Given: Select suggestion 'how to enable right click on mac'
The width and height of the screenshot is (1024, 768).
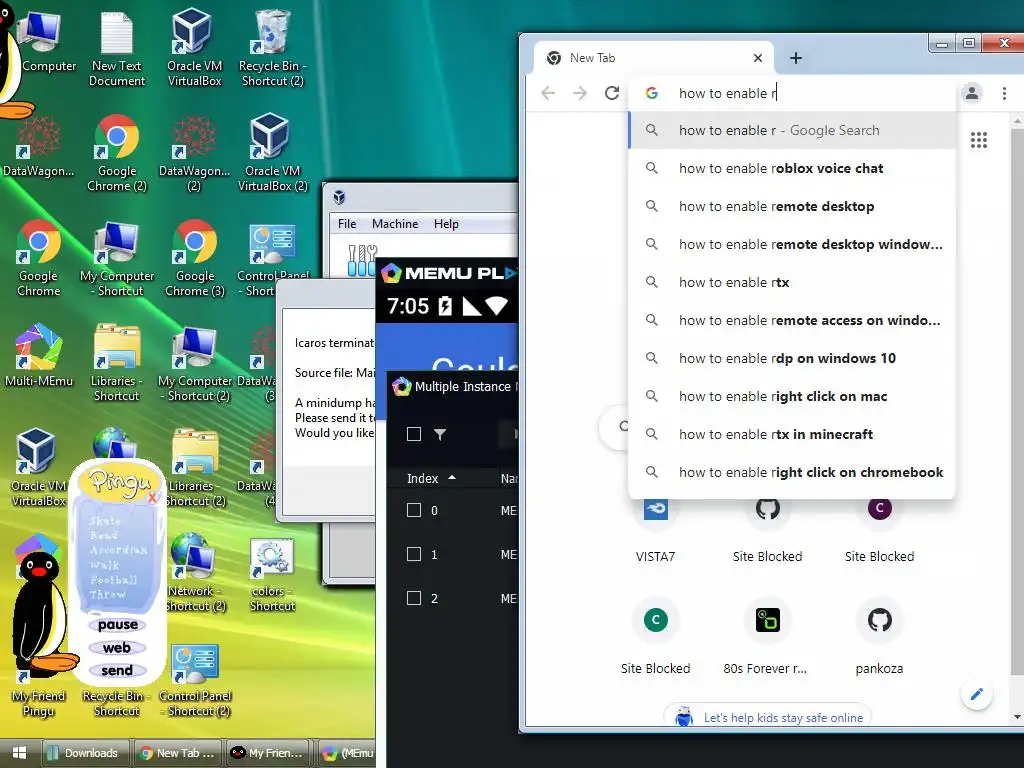Looking at the screenshot, I should pyautogui.click(x=792, y=396).
